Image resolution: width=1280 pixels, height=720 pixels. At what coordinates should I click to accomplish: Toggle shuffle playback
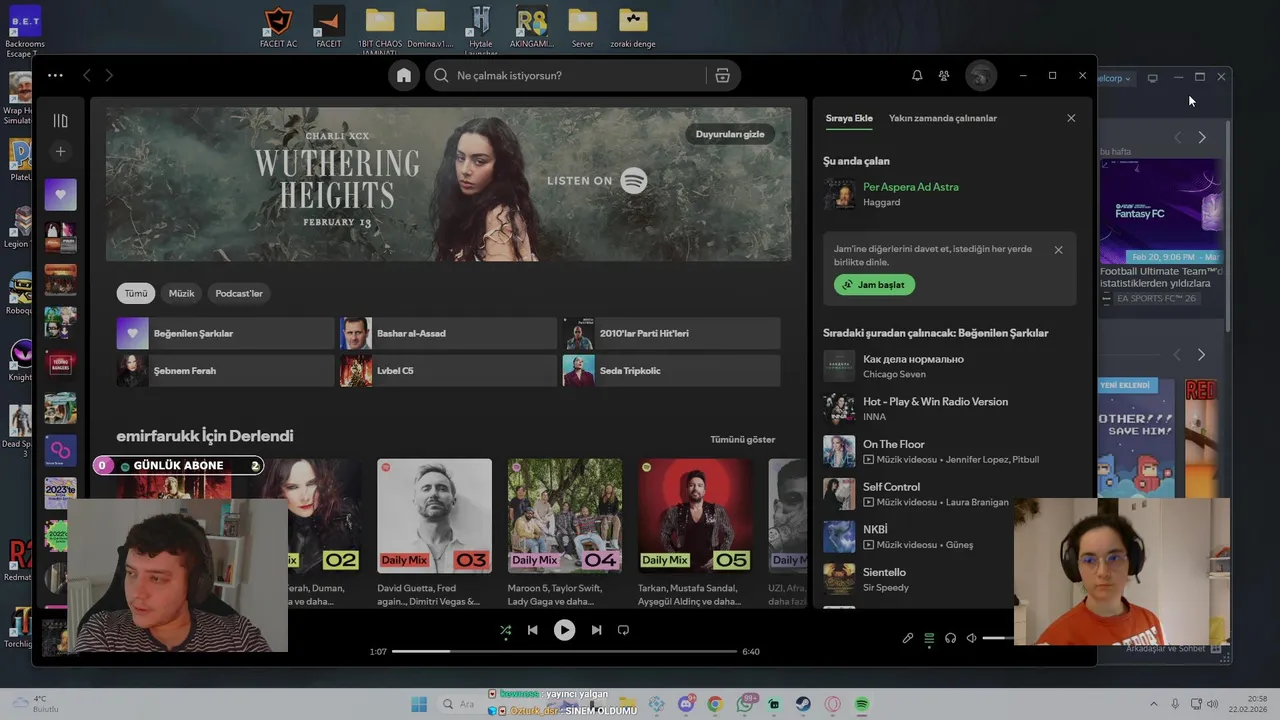click(x=505, y=630)
